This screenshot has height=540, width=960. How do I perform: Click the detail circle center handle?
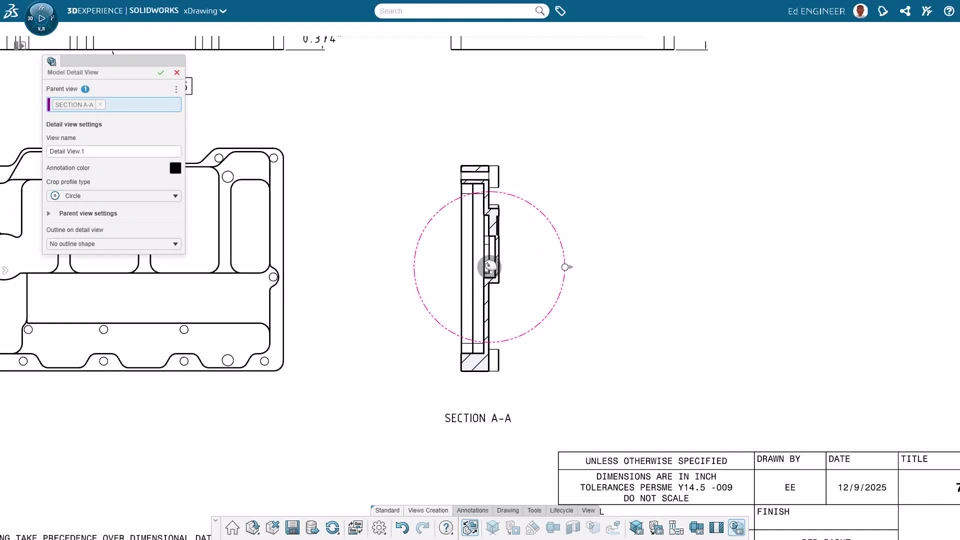coord(489,267)
